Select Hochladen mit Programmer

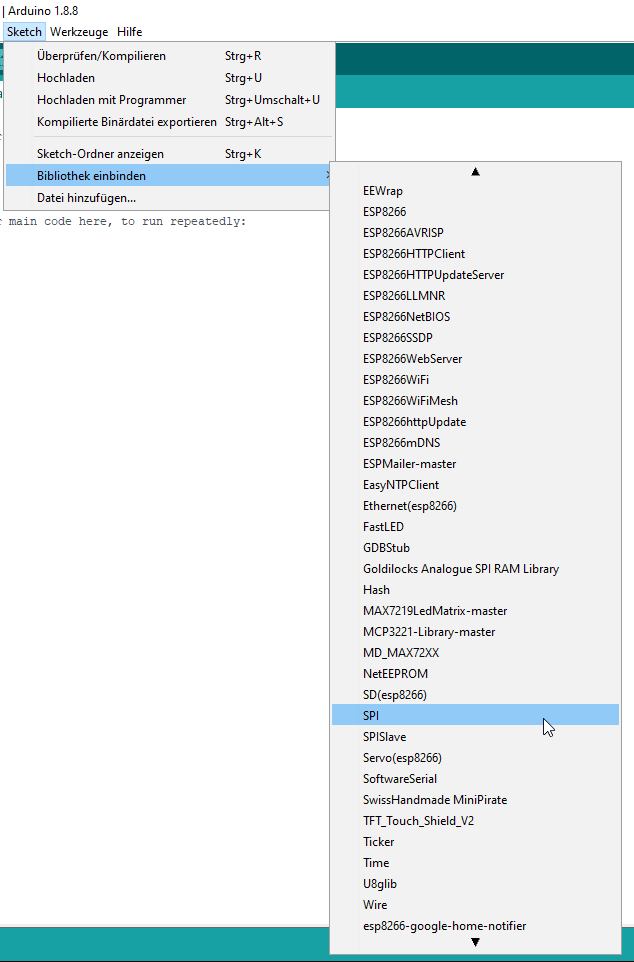(170, 100)
